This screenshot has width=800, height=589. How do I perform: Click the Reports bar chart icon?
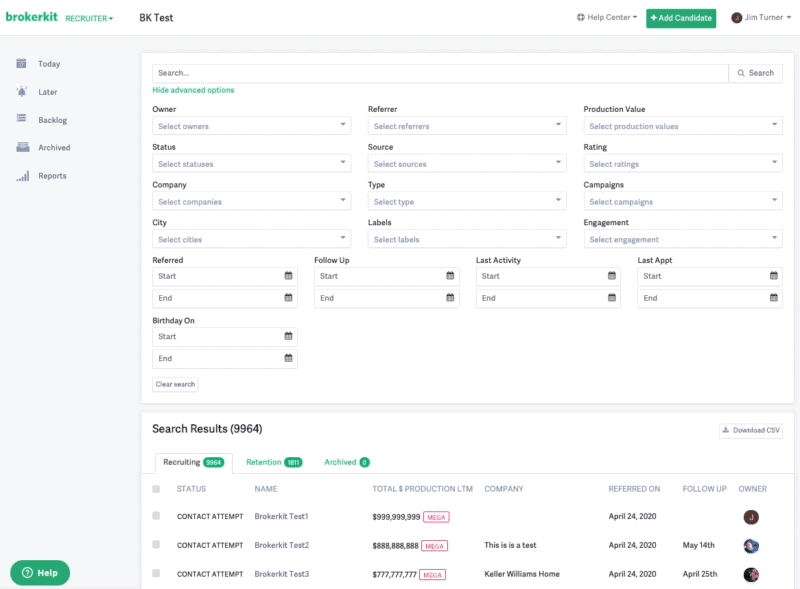(x=22, y=176)
